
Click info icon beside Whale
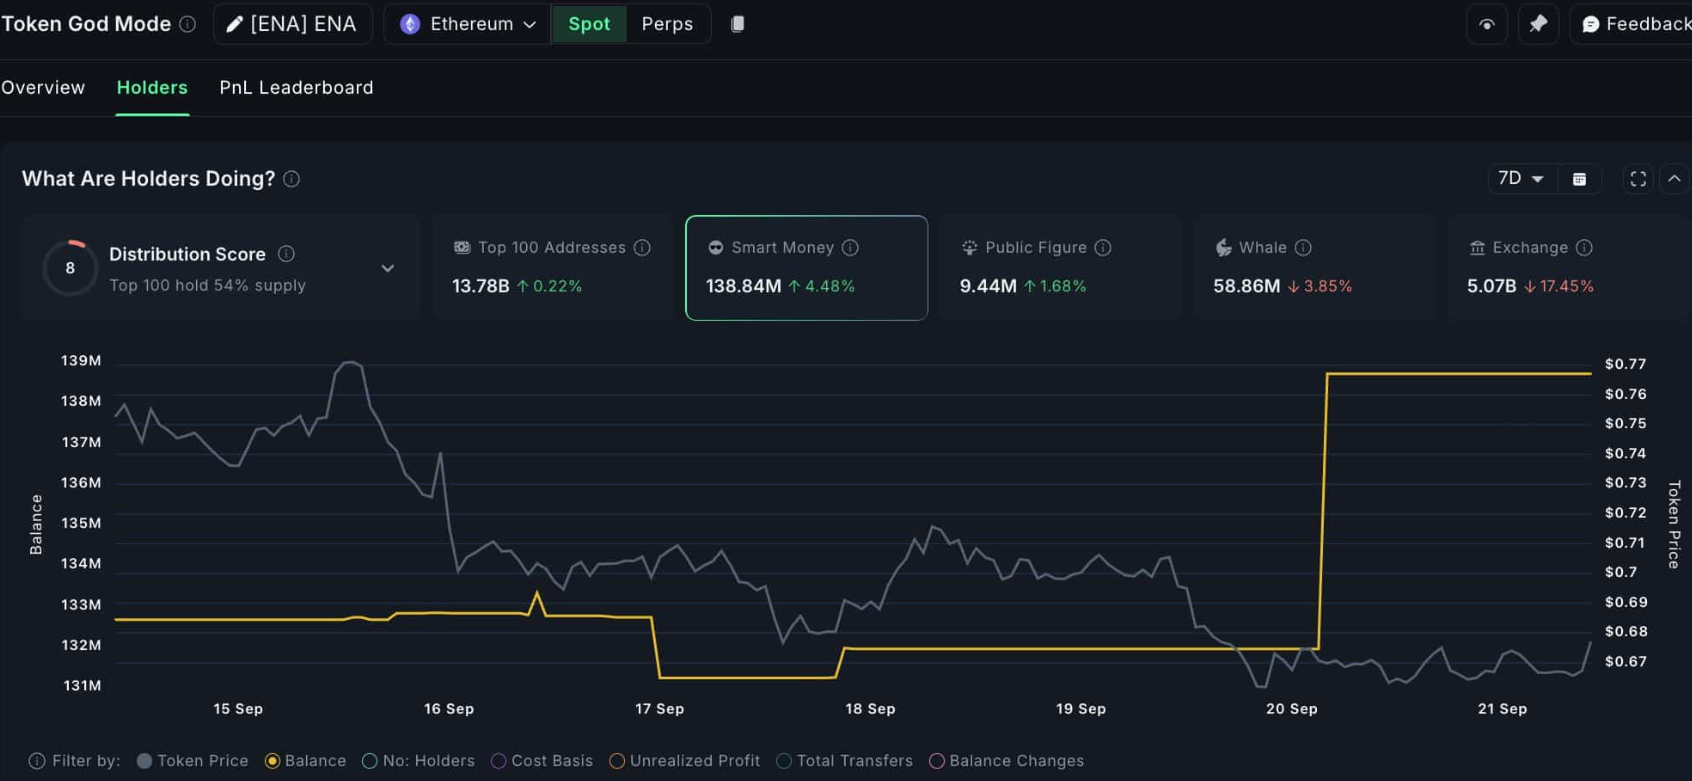pos(1303,247)
